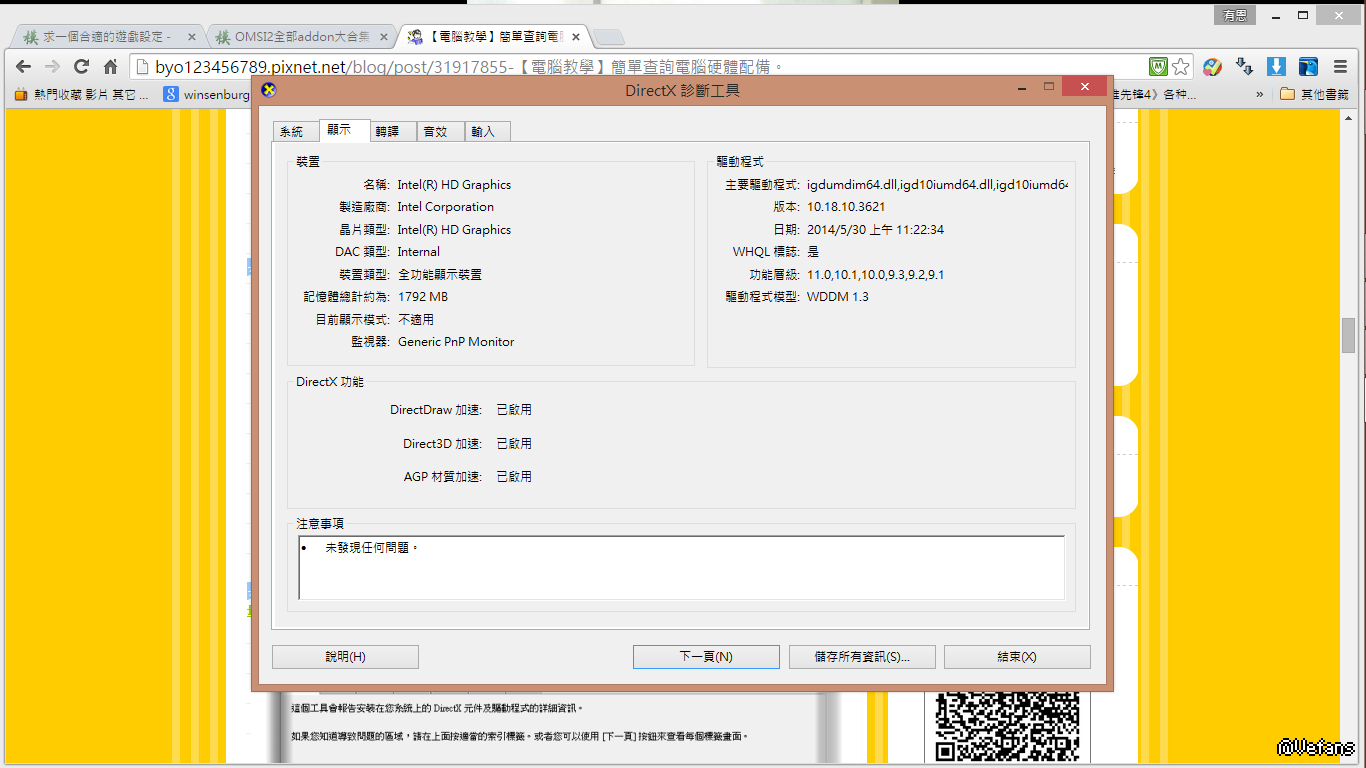The image size is (1366, 768).
Task: Bookmark this page with the star icon
Action: [1181, 67]
